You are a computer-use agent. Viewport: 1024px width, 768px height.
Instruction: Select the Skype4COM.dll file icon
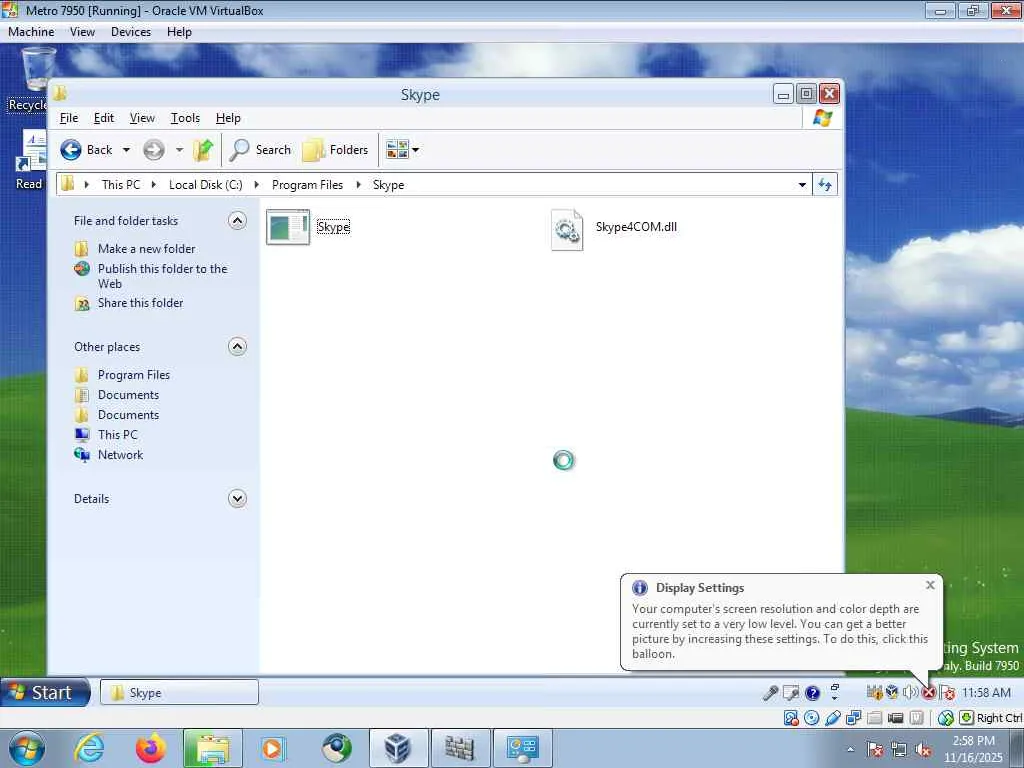(566, 229)
